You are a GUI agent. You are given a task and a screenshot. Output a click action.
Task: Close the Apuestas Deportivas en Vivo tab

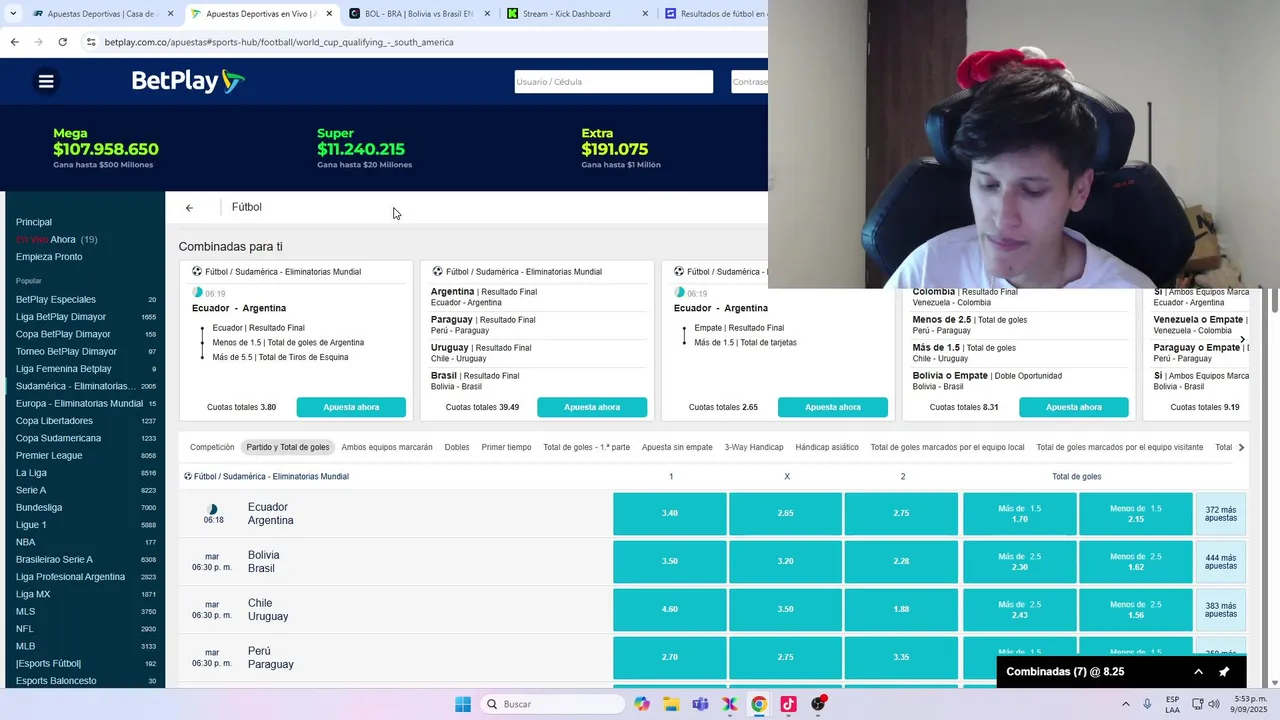coord(329,14)
